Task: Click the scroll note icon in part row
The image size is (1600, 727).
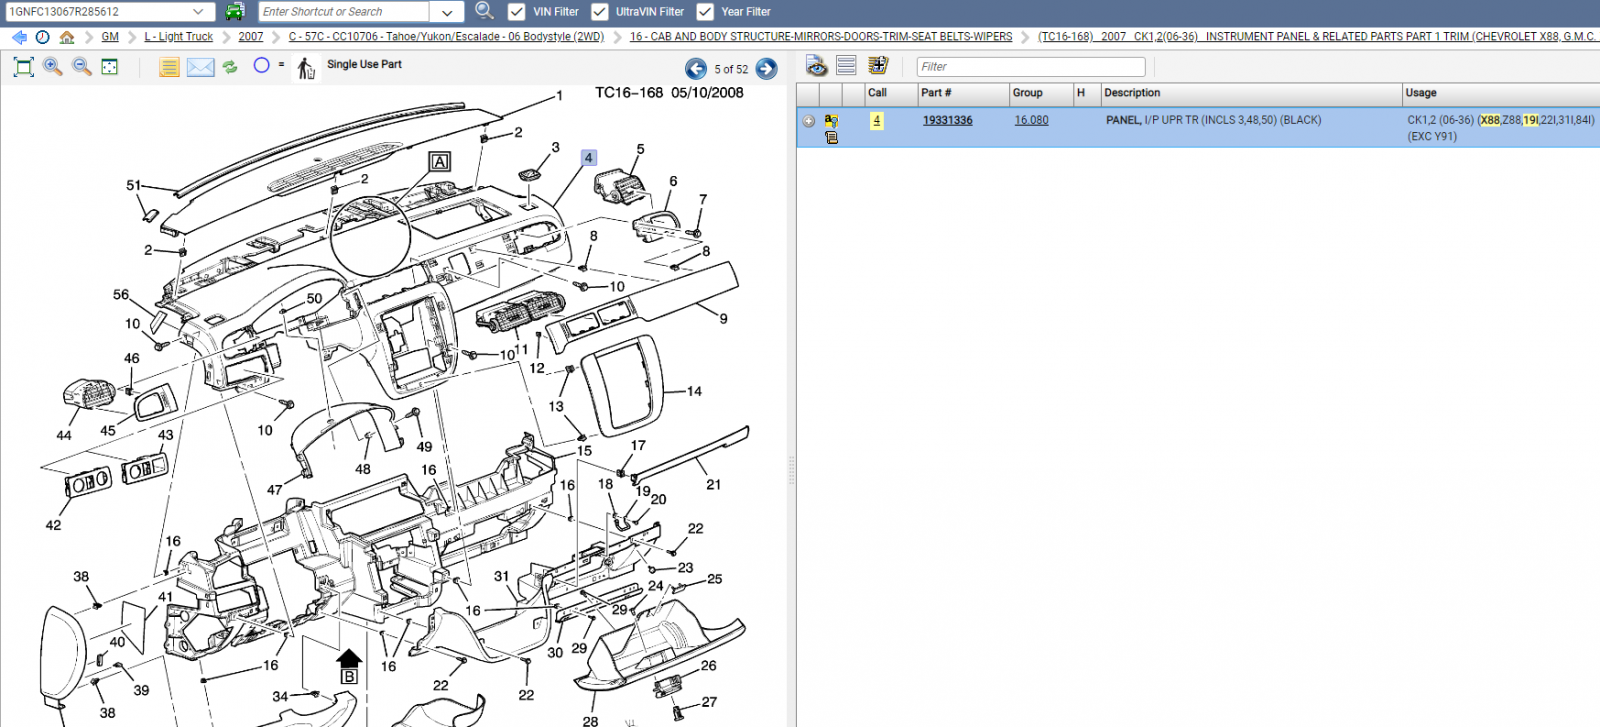Action: [831, 137]
